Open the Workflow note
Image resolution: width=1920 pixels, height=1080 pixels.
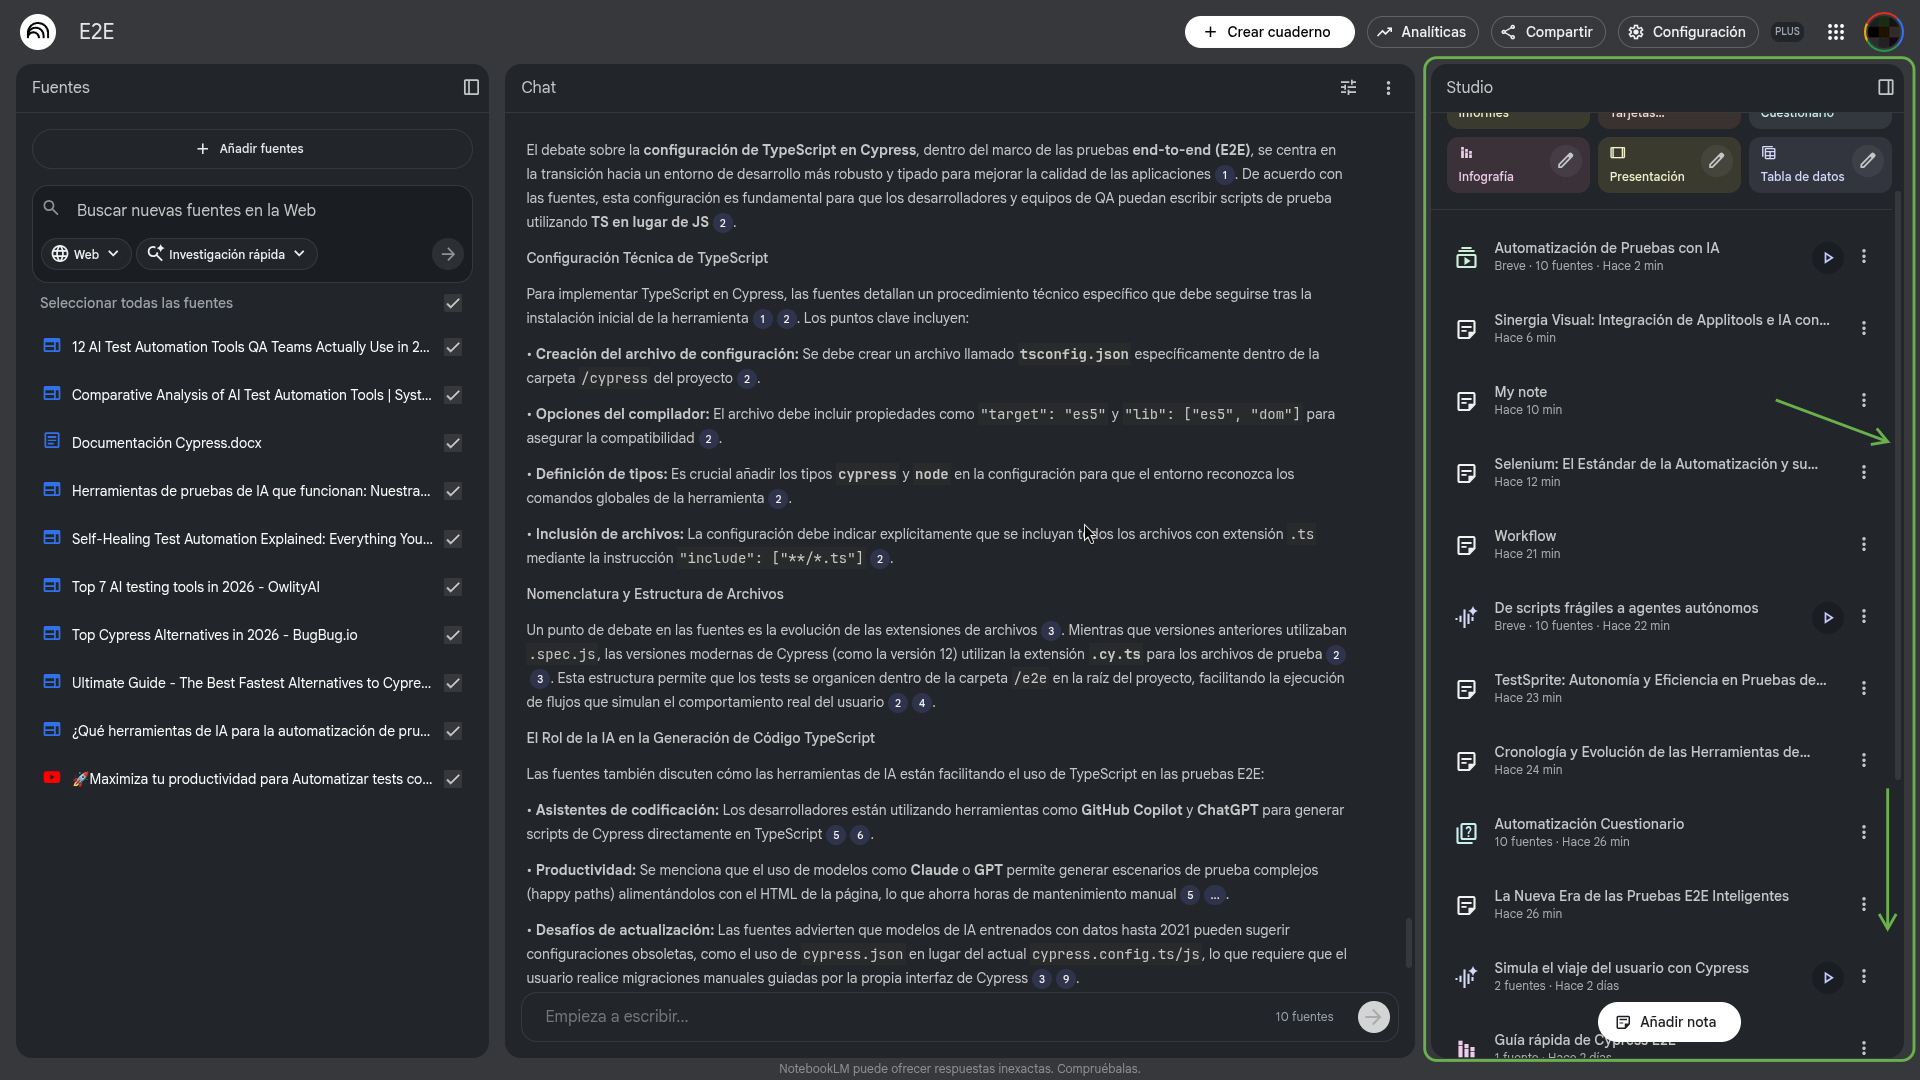[x=1650, y=544]
